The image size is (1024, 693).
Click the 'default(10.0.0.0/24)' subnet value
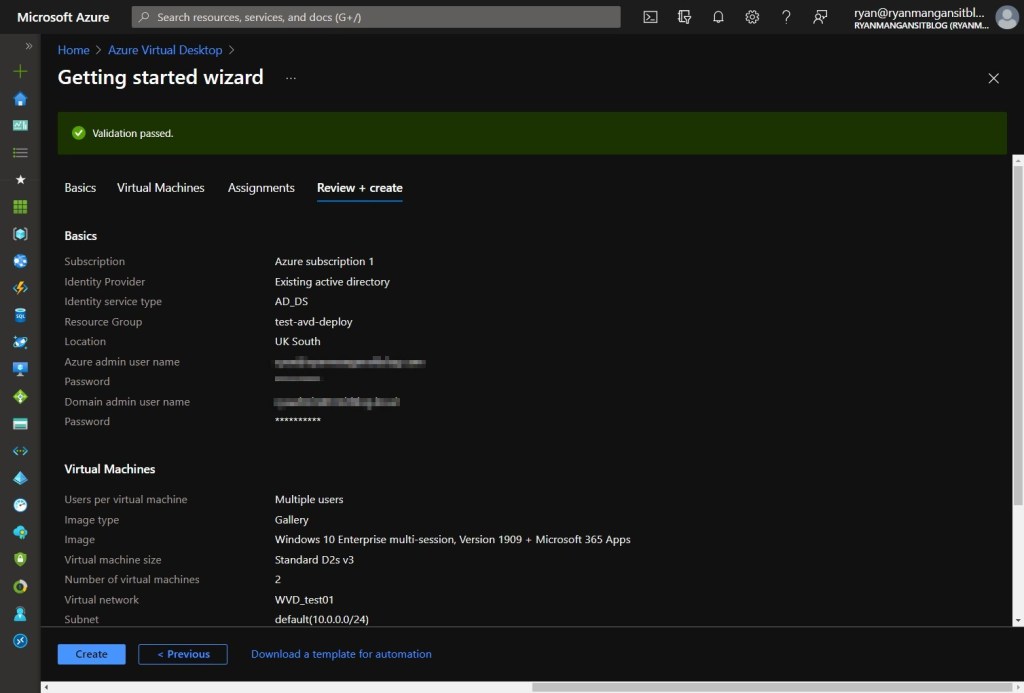321,619
